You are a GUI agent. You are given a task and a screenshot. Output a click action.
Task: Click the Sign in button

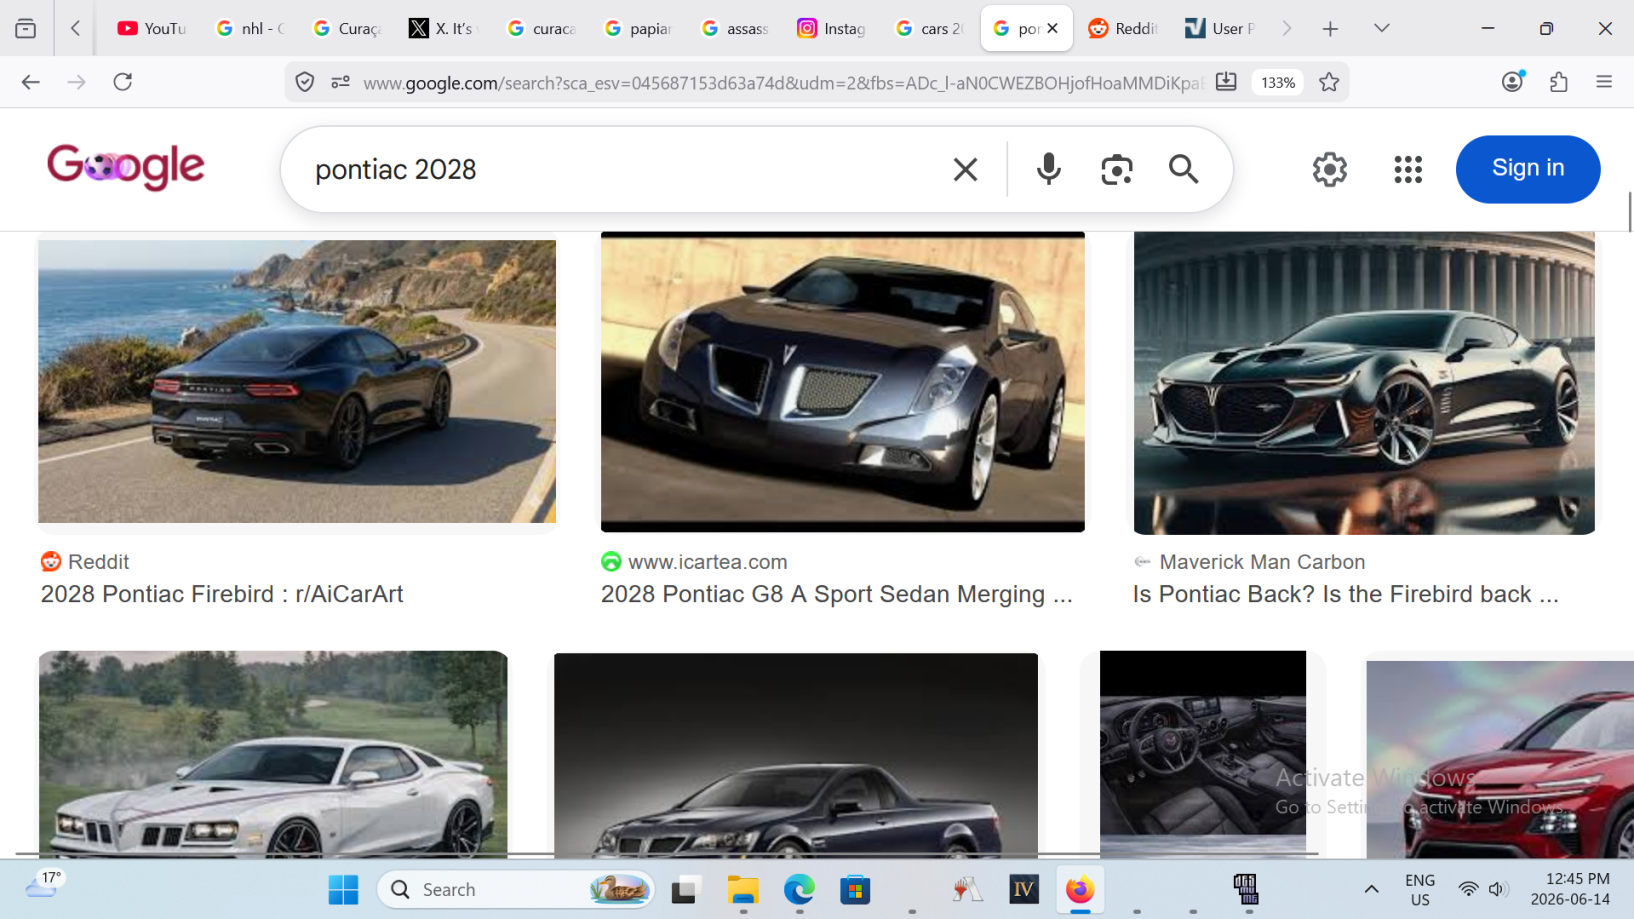coord(1527,169)
